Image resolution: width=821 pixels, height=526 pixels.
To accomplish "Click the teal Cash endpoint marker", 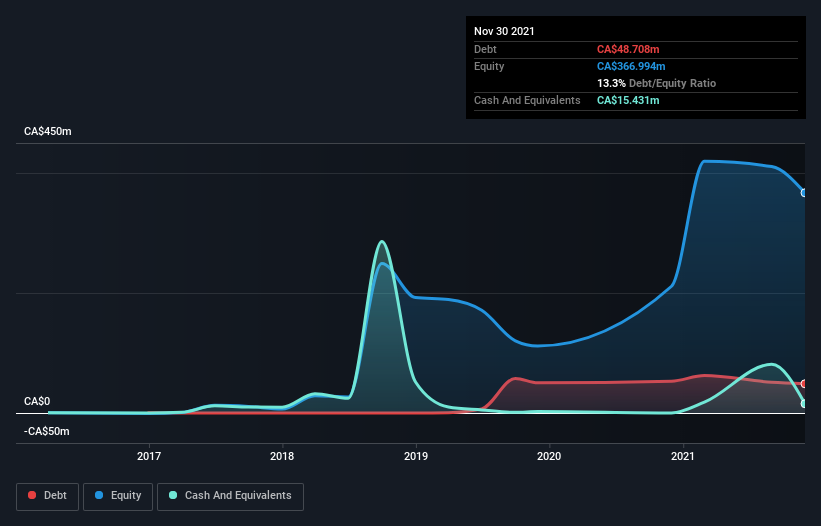I will [804, 404].
